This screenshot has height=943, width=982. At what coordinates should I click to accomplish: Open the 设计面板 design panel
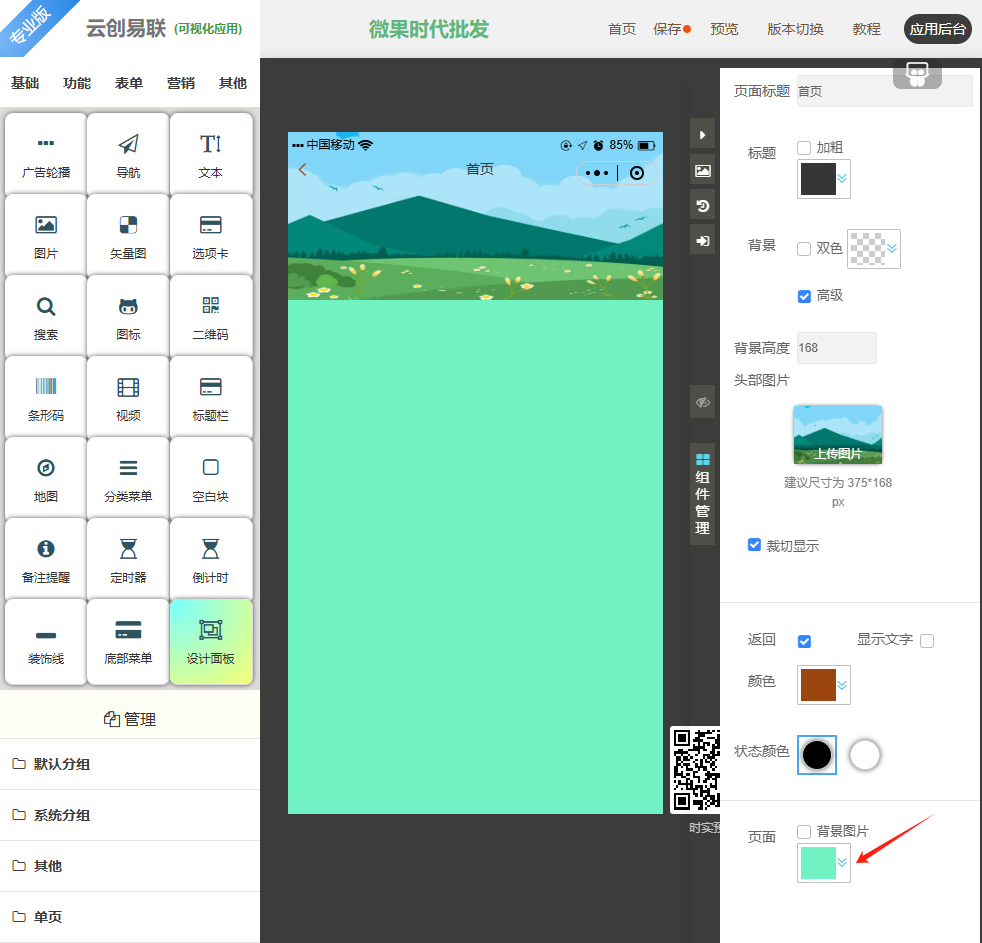tap(210, 640)
